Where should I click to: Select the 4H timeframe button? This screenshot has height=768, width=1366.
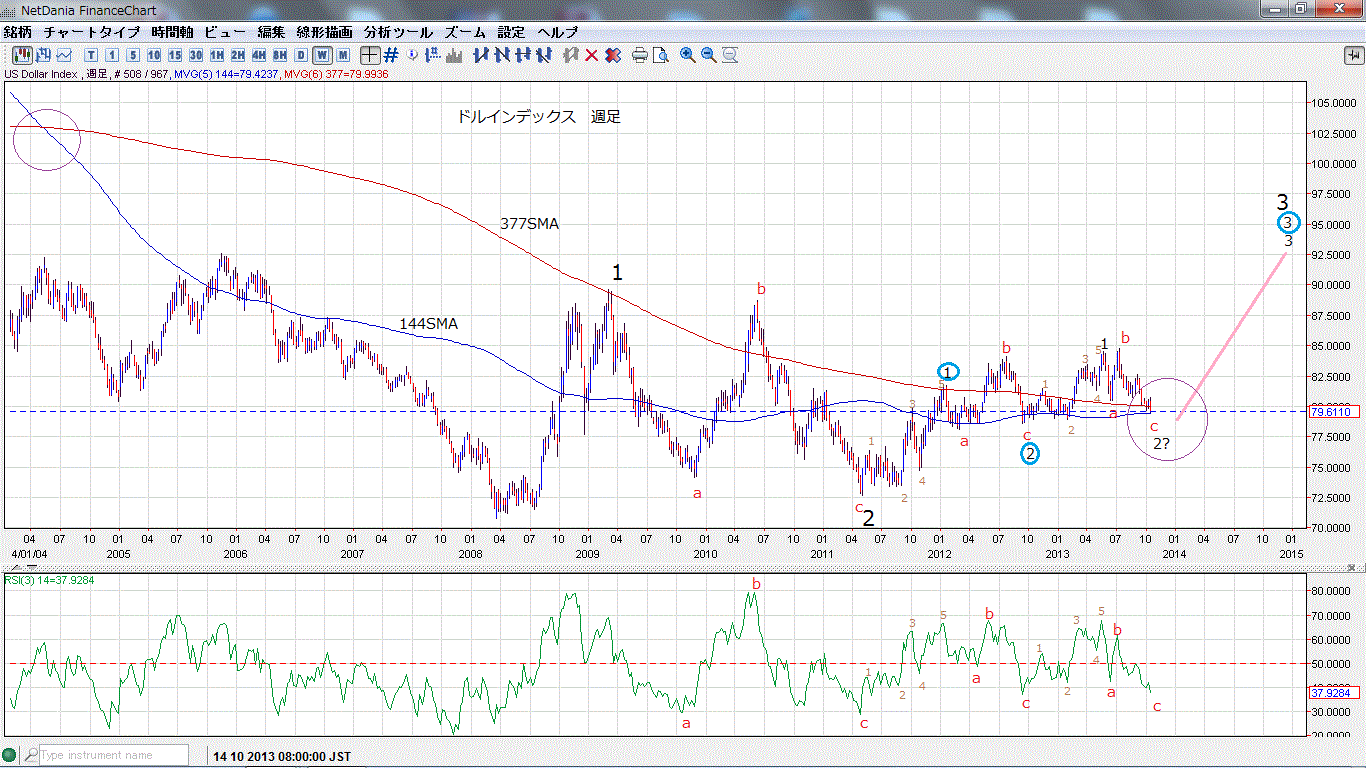(259, 55)
